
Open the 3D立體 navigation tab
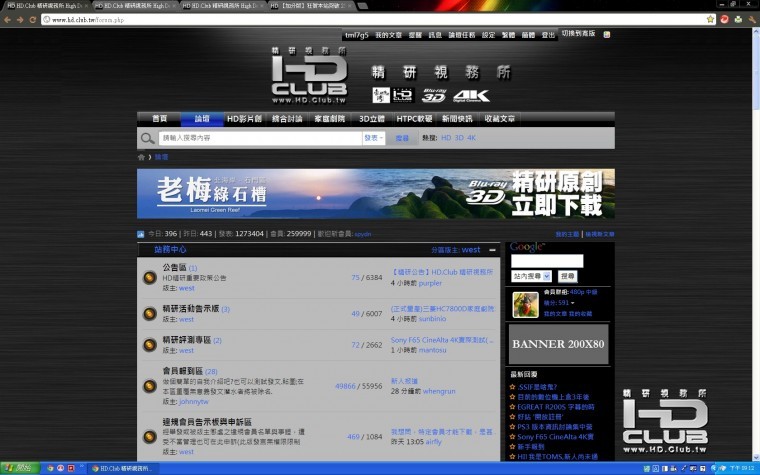372,119
